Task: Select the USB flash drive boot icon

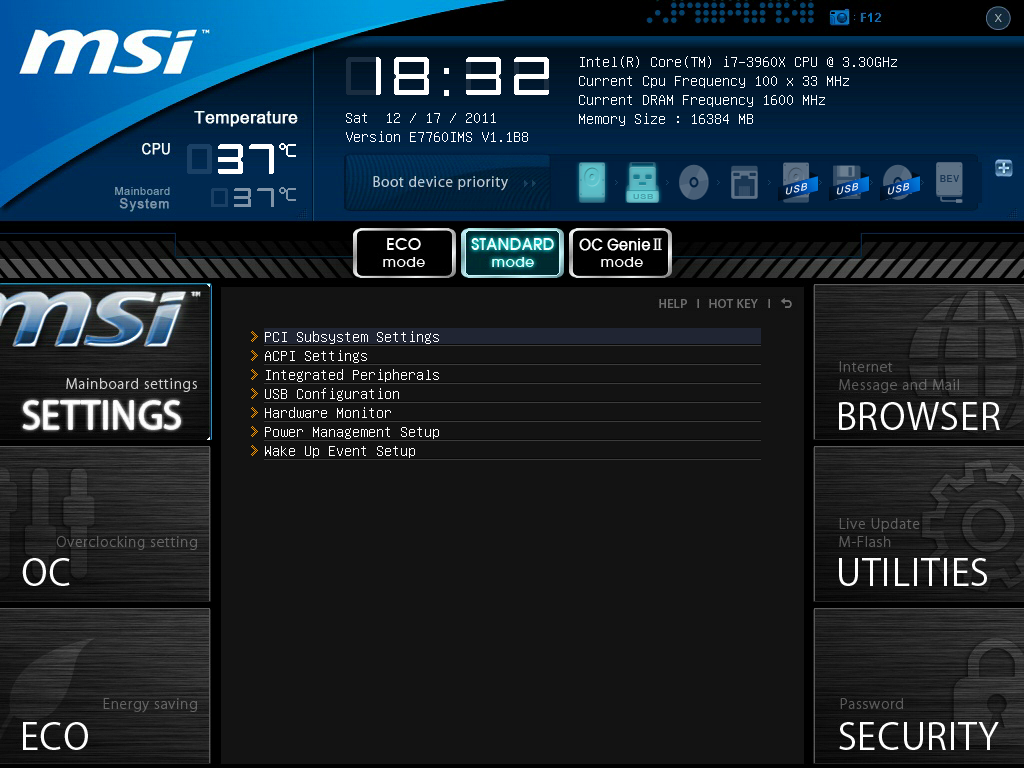Action: [x=643, y=182]
